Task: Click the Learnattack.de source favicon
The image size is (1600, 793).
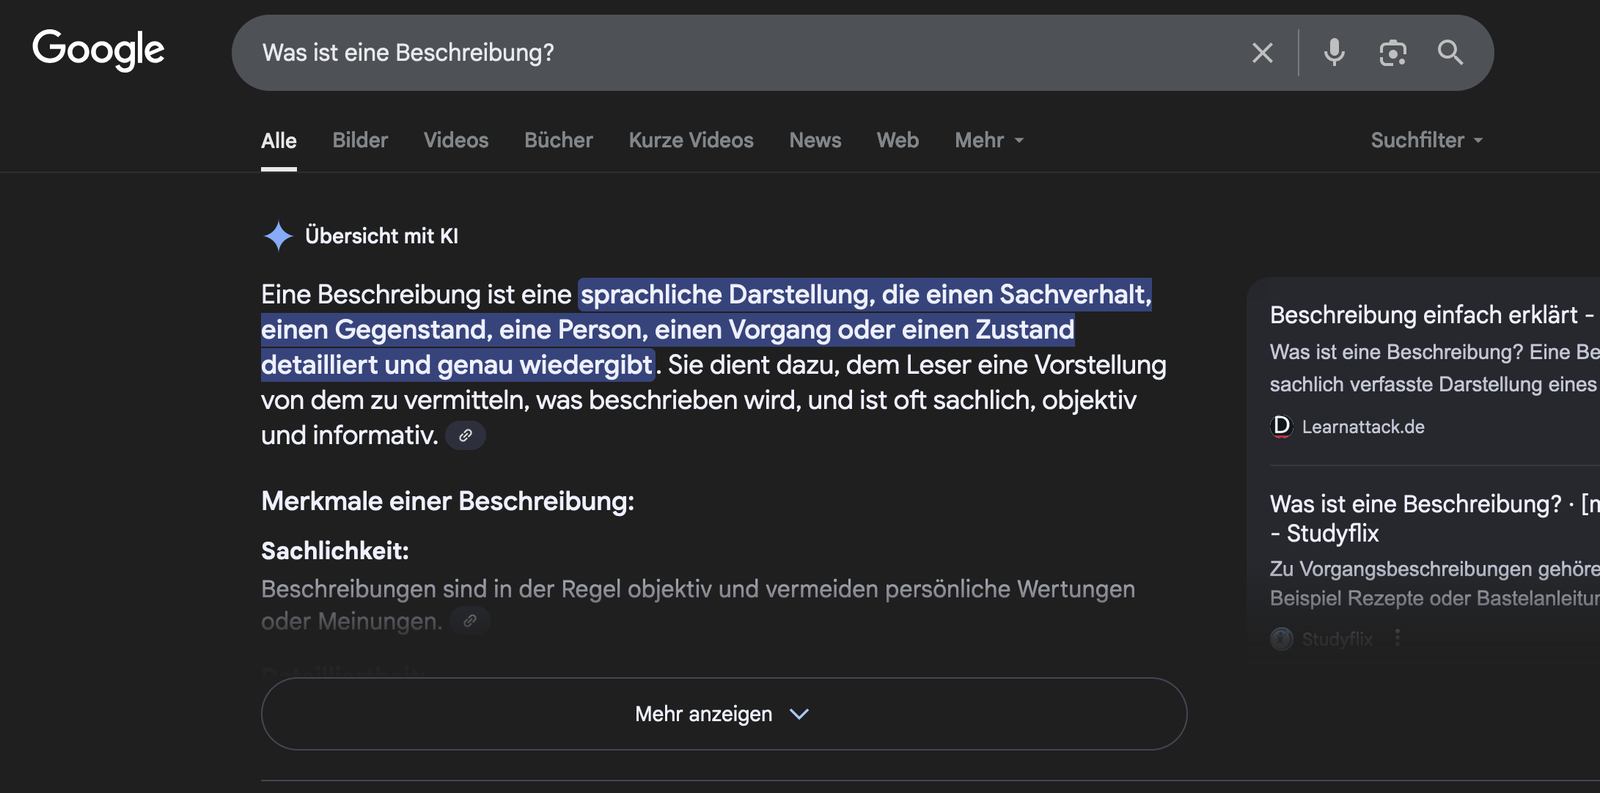Action: coord(1281,427)
